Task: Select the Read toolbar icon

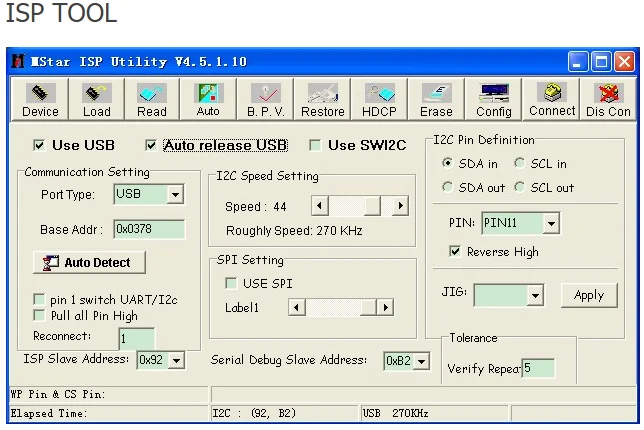Action: point(152,99)
